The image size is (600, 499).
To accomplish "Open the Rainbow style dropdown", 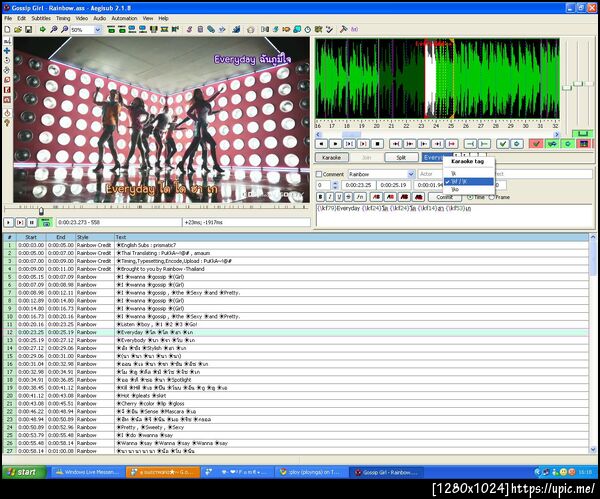I will (411, 174).
